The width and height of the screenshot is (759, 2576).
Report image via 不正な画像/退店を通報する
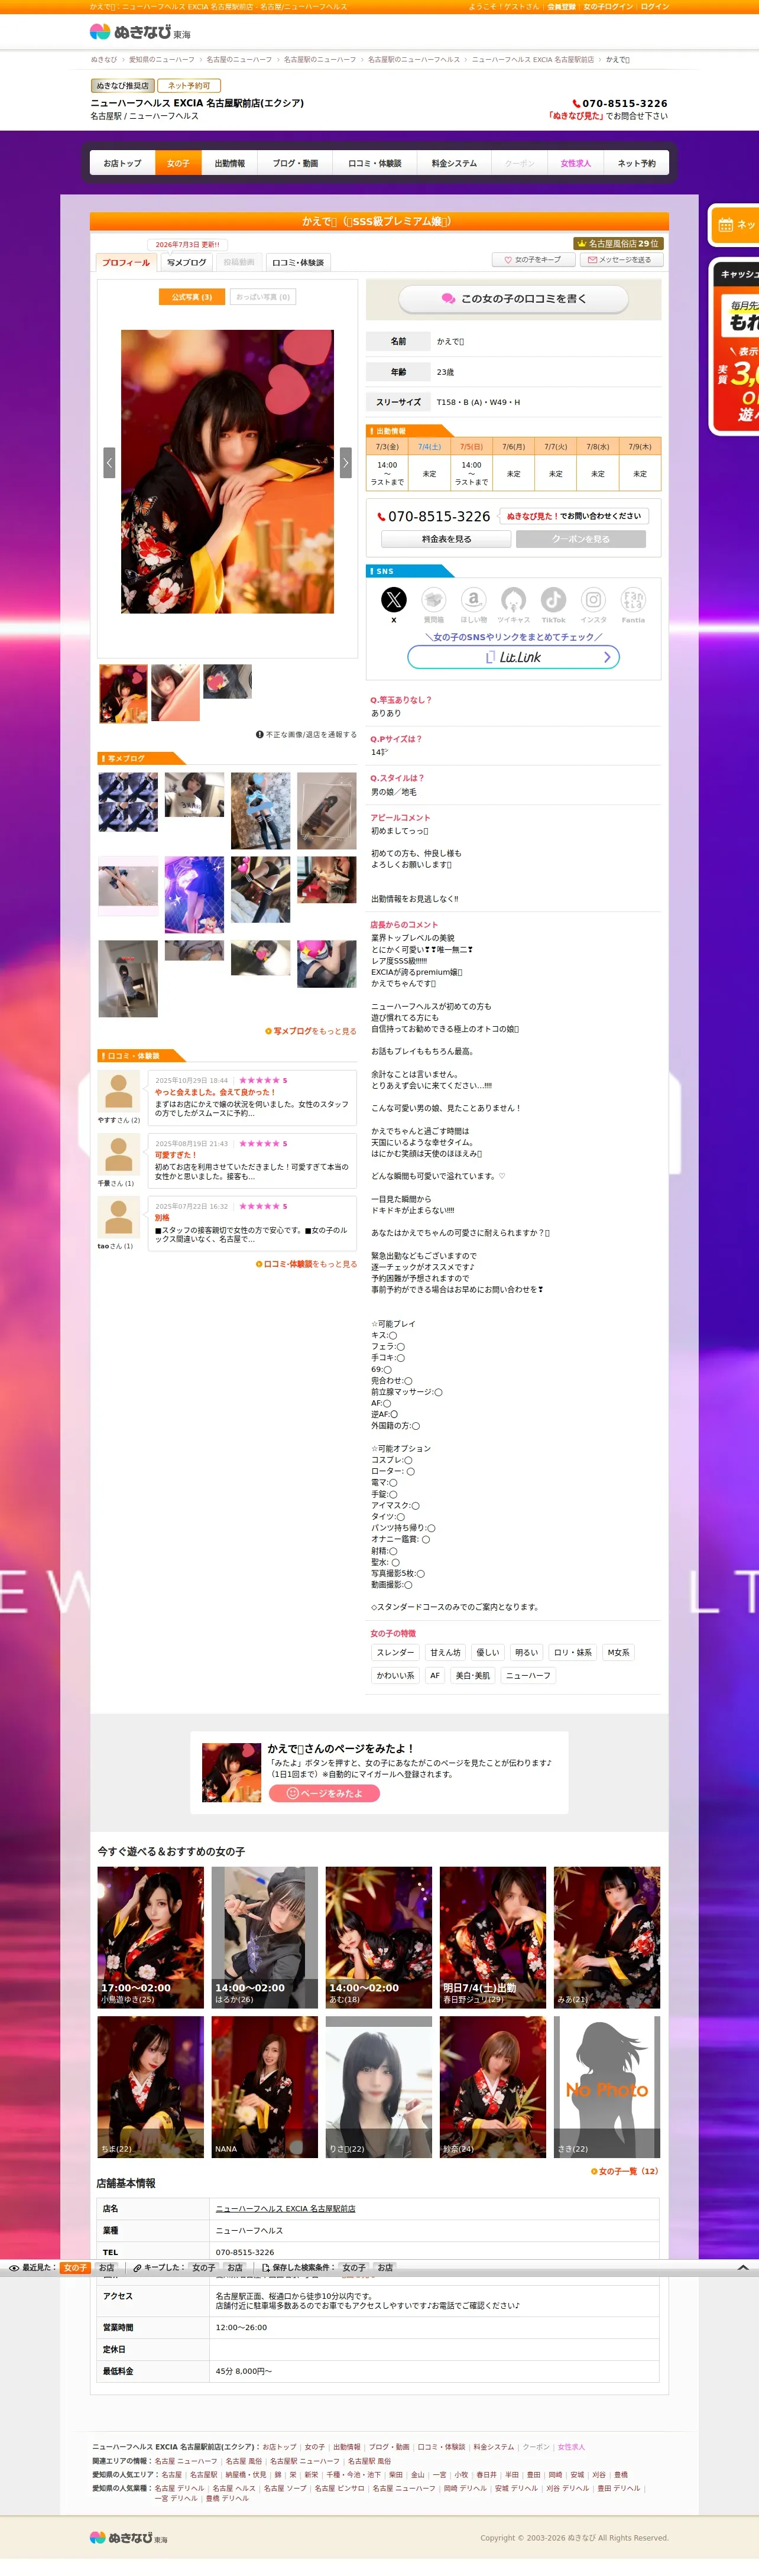(x=306, y=734)
